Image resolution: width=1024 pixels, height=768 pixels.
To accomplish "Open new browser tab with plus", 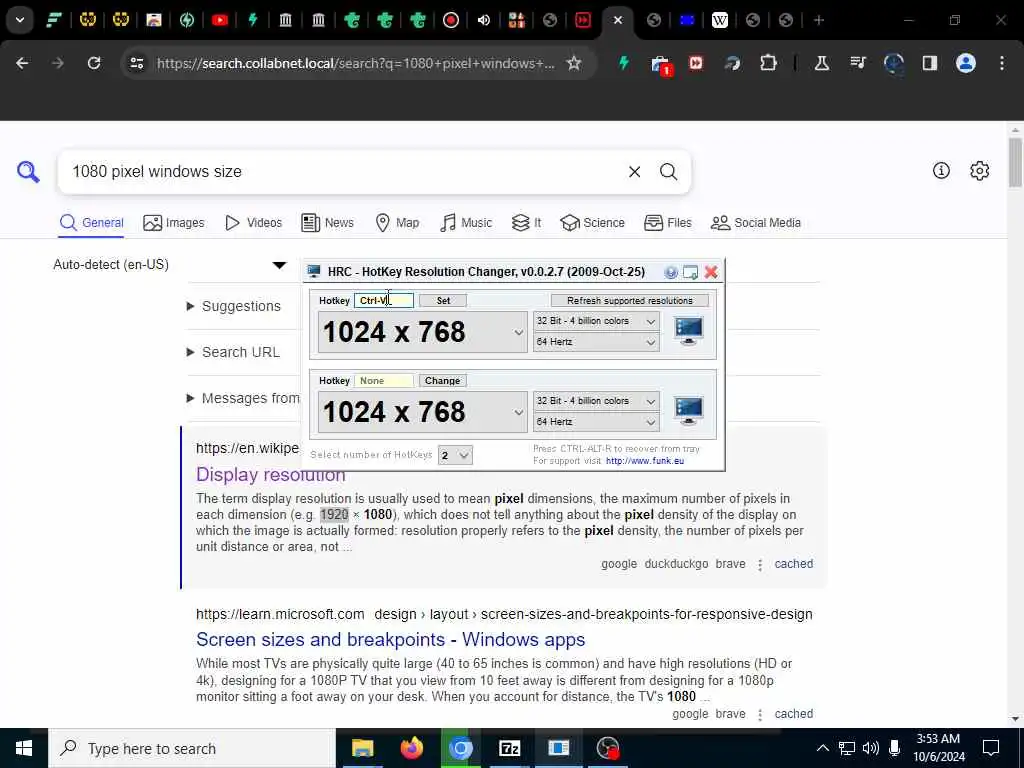I will click(x=818, y=20).
